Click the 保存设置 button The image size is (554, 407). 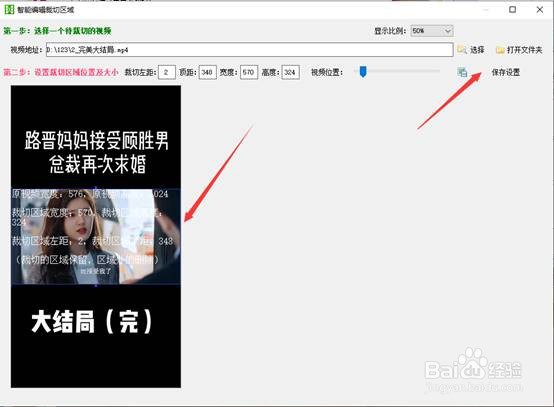click(x=506, y=72)
